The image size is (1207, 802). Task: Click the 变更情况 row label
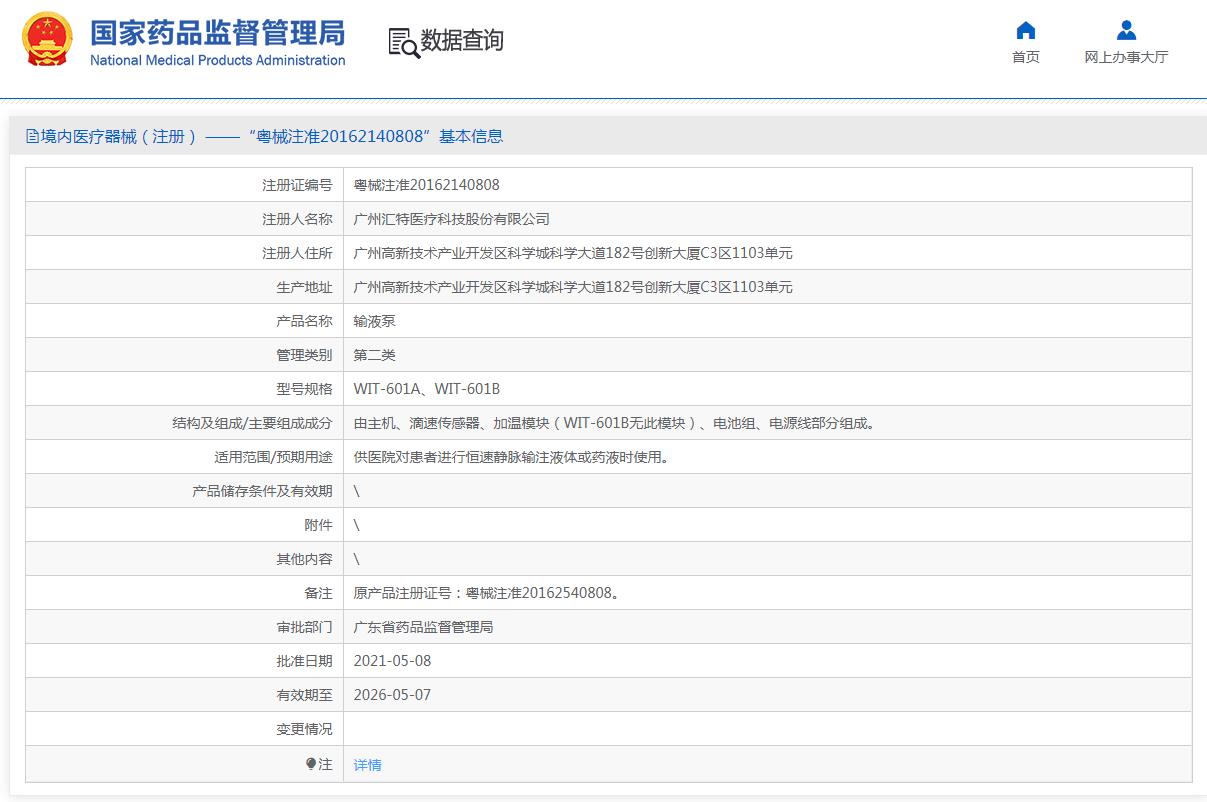304,729
